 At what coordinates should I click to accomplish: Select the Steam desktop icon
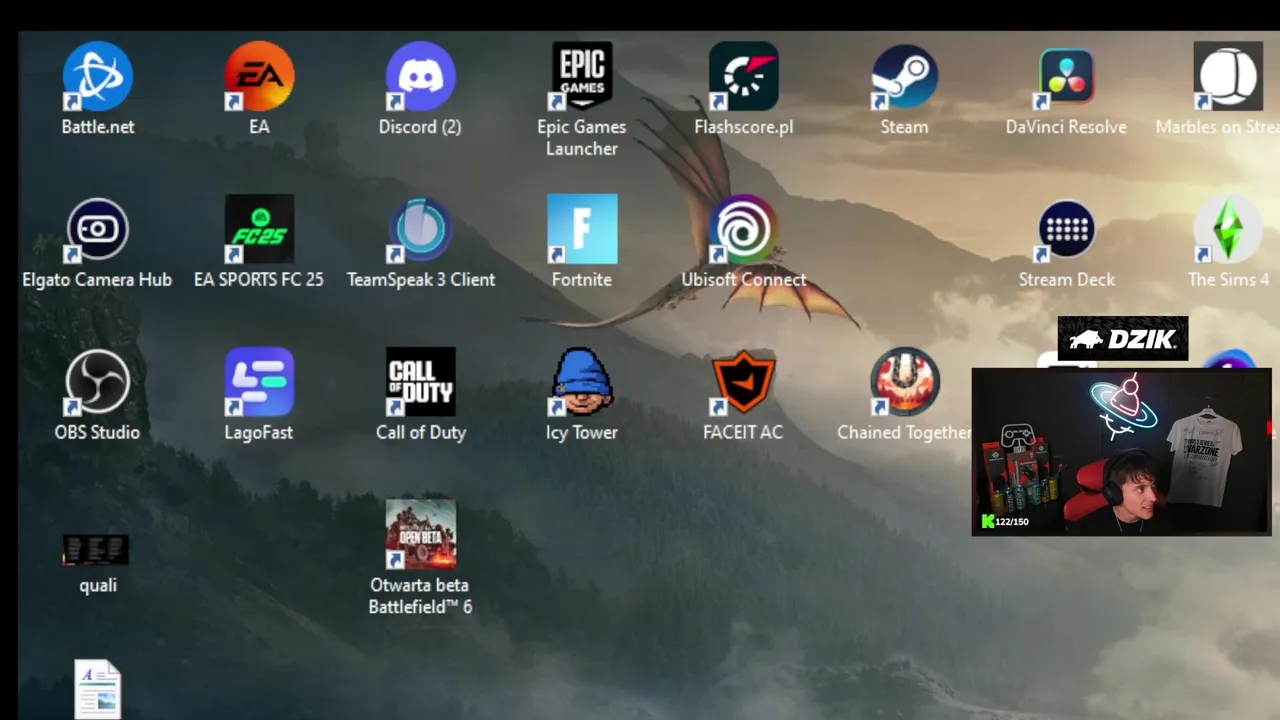(x=904, y=77)
